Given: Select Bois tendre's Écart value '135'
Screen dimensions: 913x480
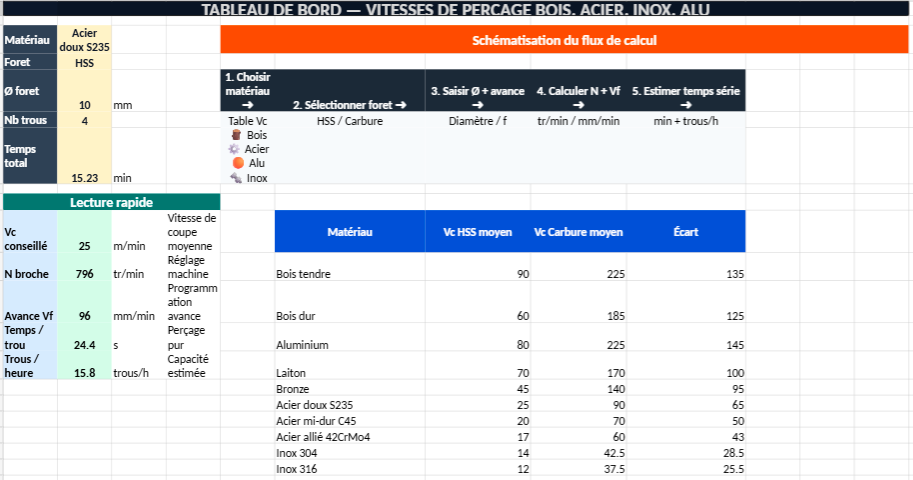Looking at the screenshot, I should click(686, 267).
